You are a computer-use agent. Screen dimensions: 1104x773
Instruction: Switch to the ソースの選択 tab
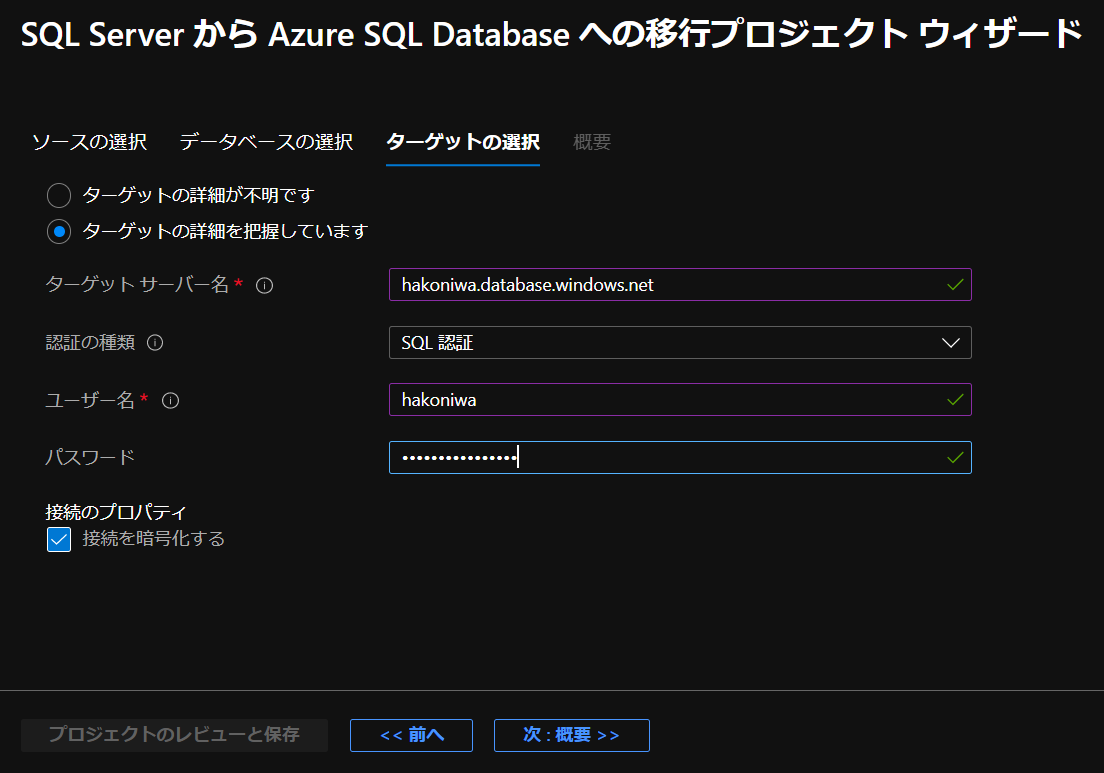click(88, 142)
